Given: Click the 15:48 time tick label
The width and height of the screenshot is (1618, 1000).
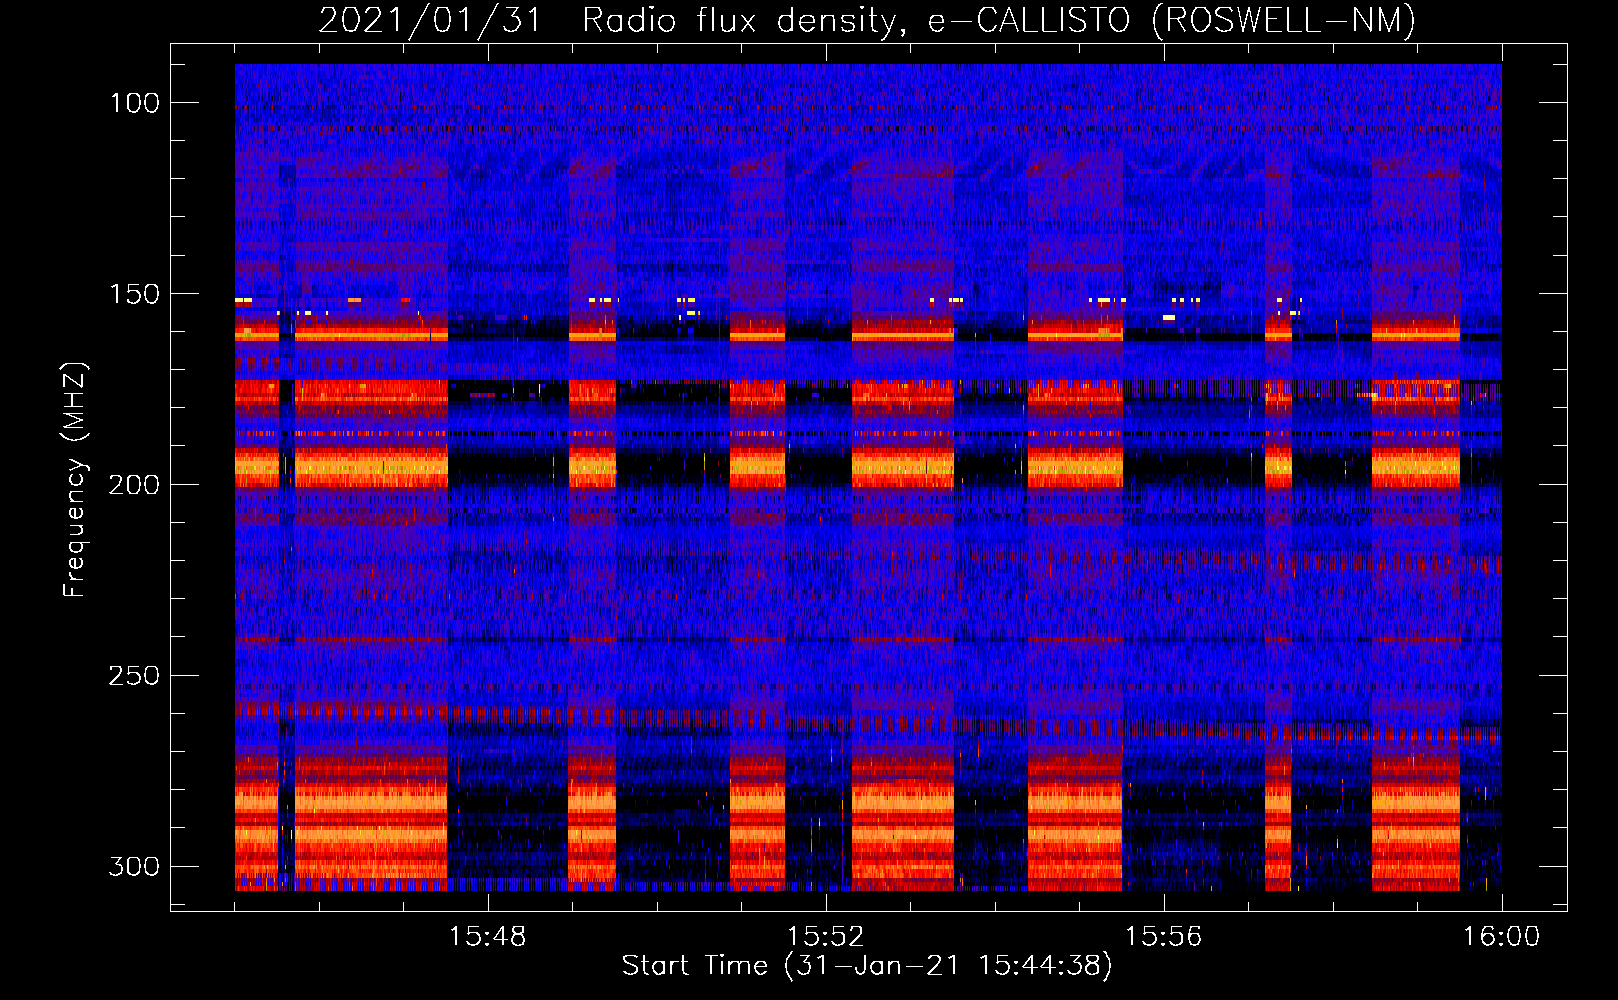Looking at the screenshot, I should click(x=488, y=937).
